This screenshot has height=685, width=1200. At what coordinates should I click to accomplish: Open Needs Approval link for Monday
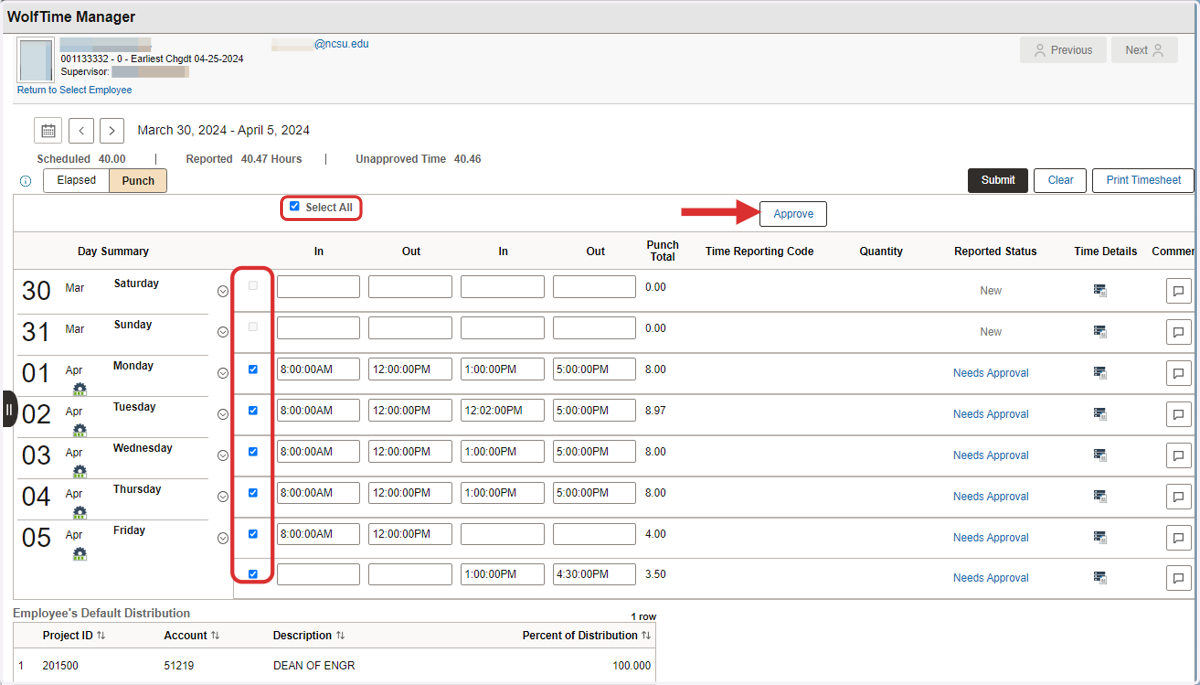[x=991, y=373]
